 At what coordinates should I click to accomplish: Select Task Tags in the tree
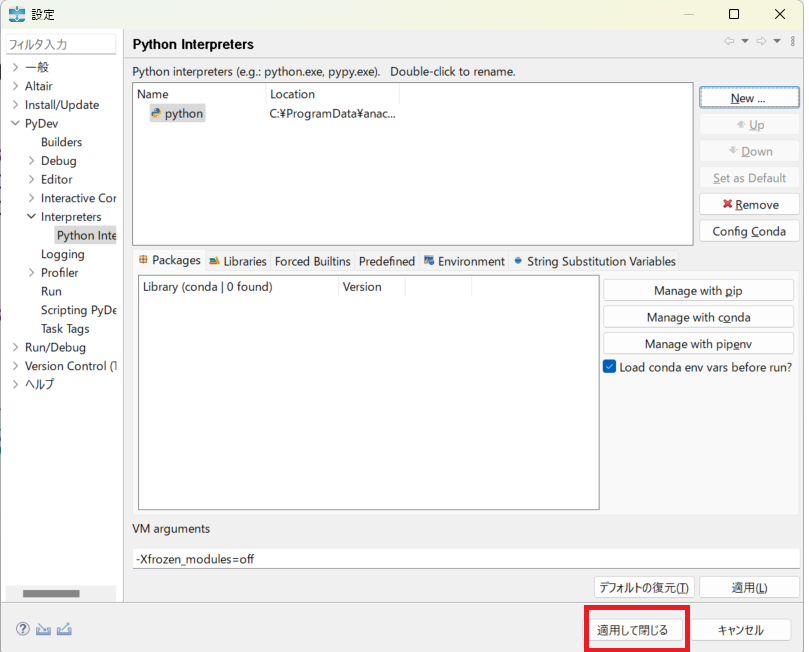pyautogui.click(x=65, y=329)
